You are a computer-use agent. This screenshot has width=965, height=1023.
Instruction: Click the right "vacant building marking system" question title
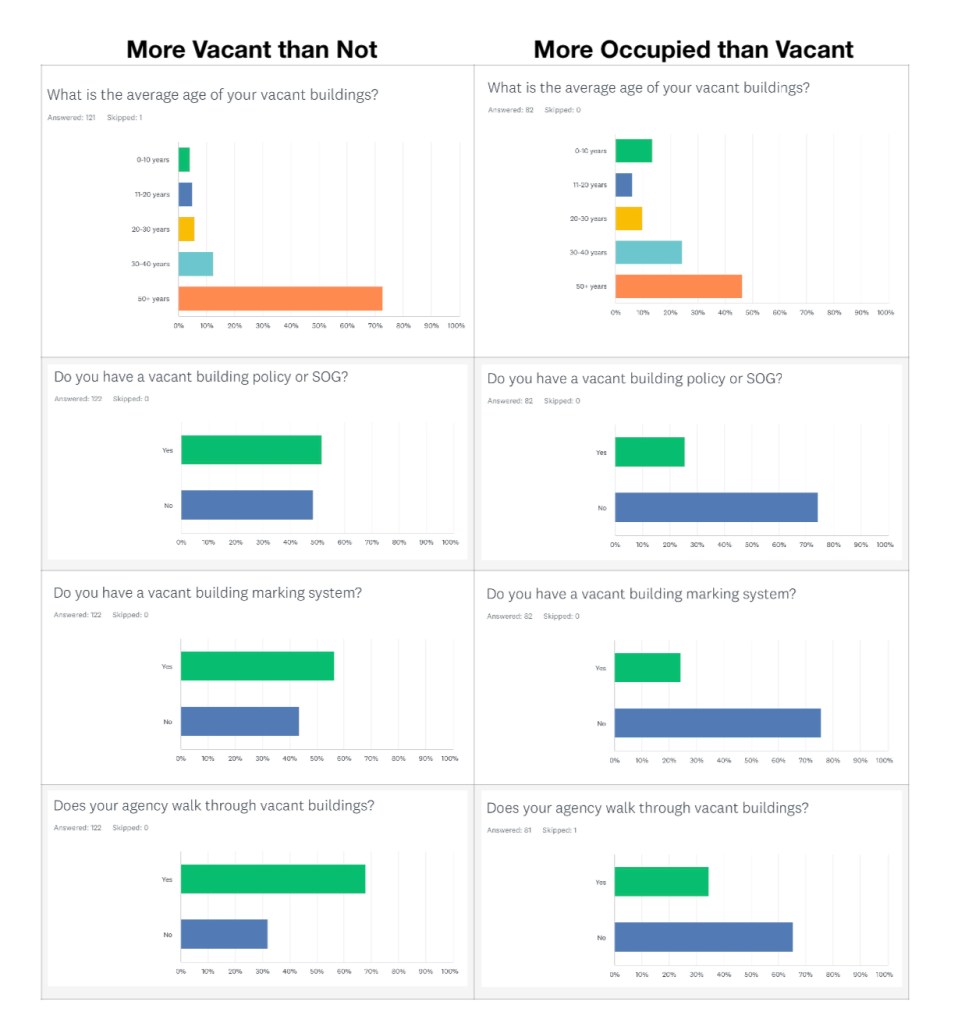(641, 594)
